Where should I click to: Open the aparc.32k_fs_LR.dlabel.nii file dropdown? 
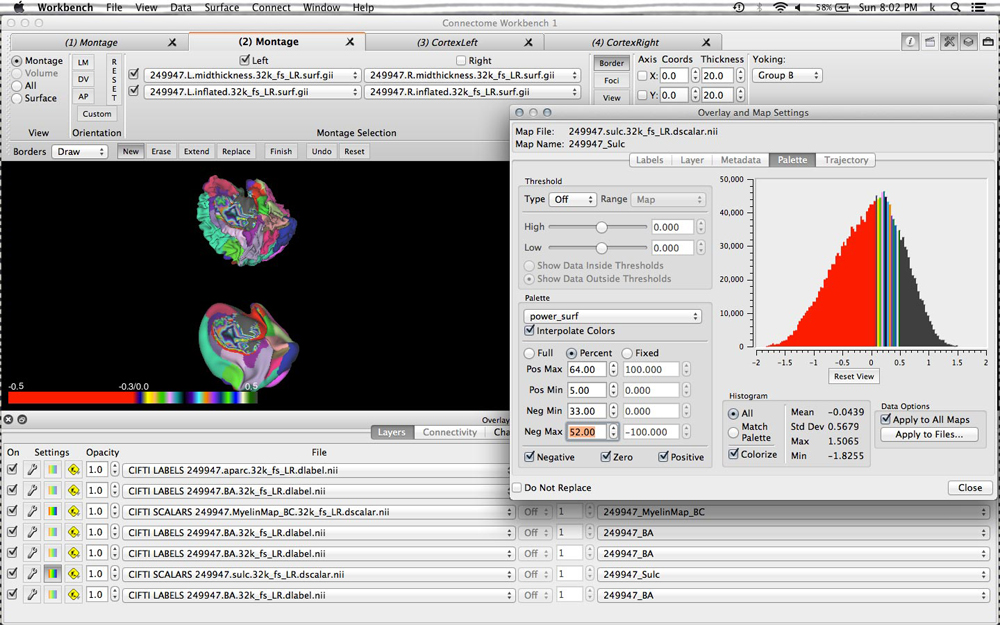coord(316,470)
